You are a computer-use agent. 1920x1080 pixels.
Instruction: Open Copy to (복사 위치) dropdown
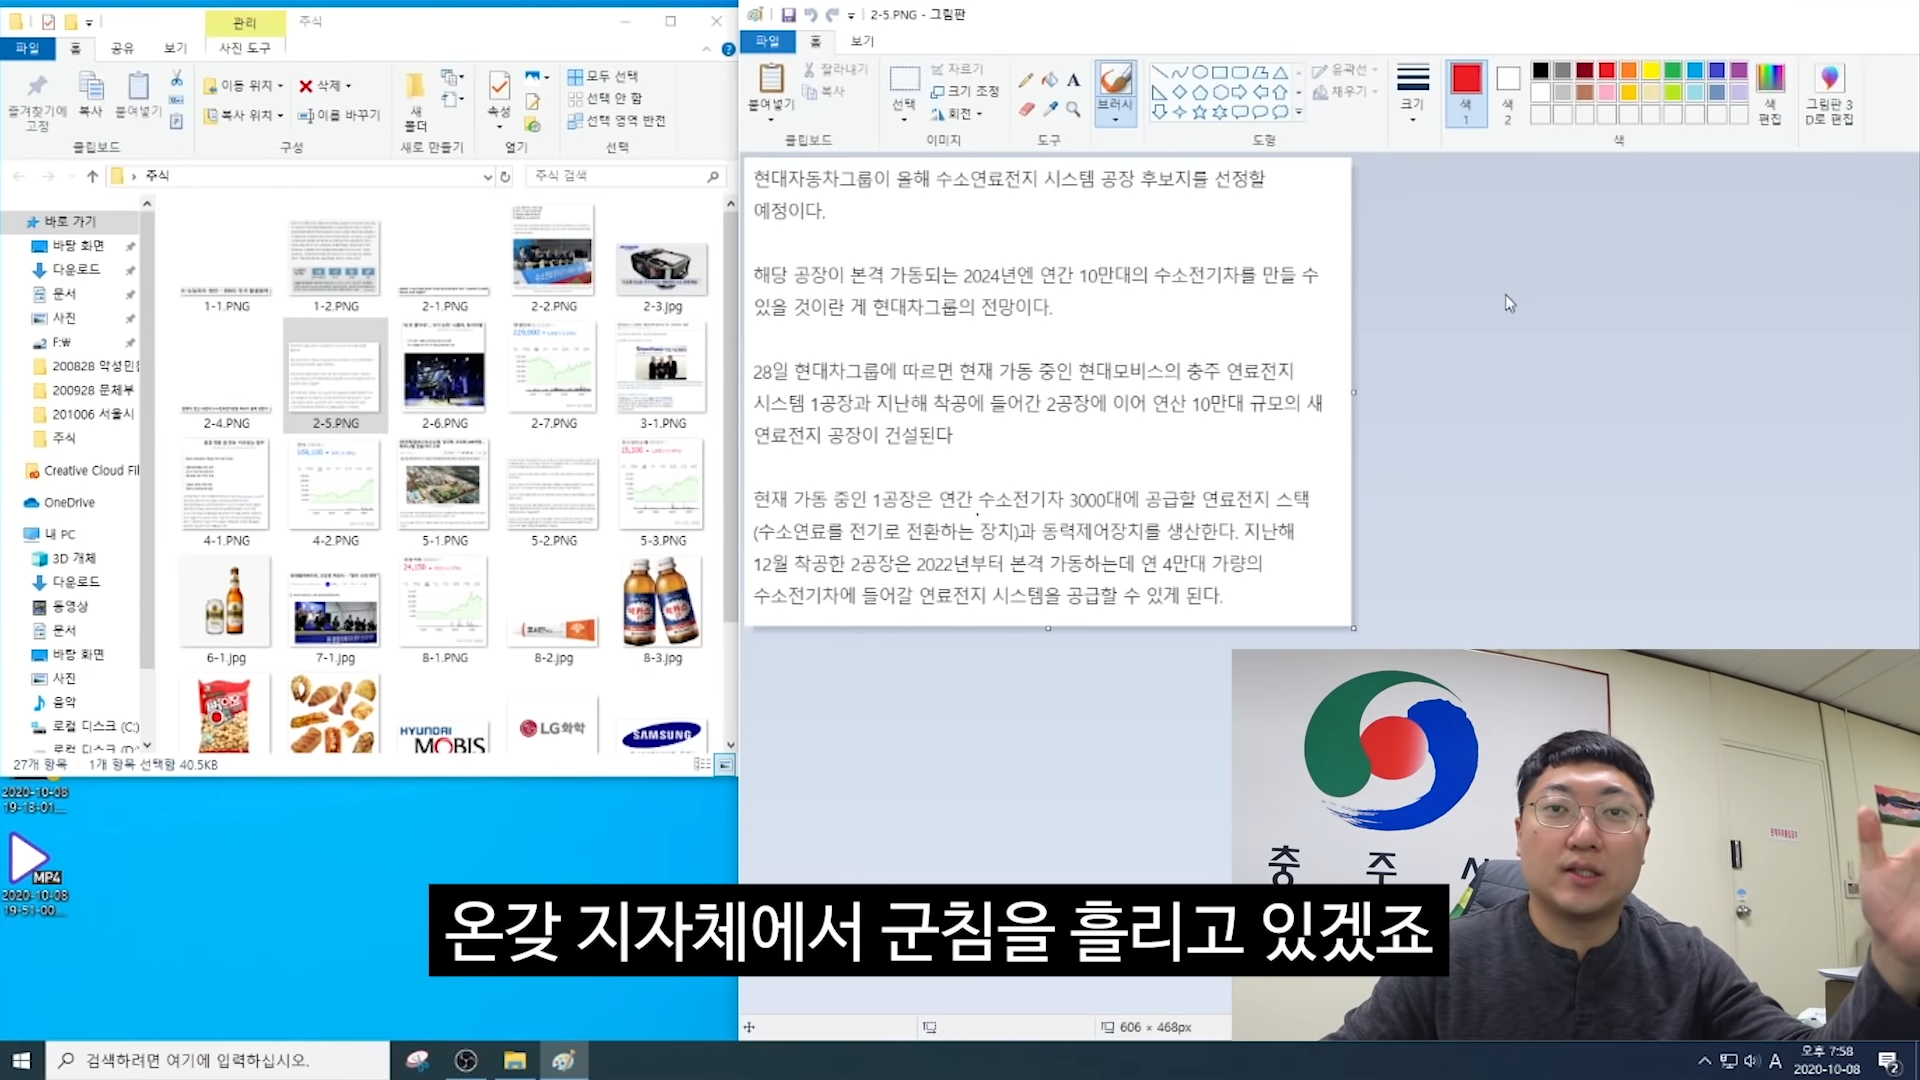[244, 115]
